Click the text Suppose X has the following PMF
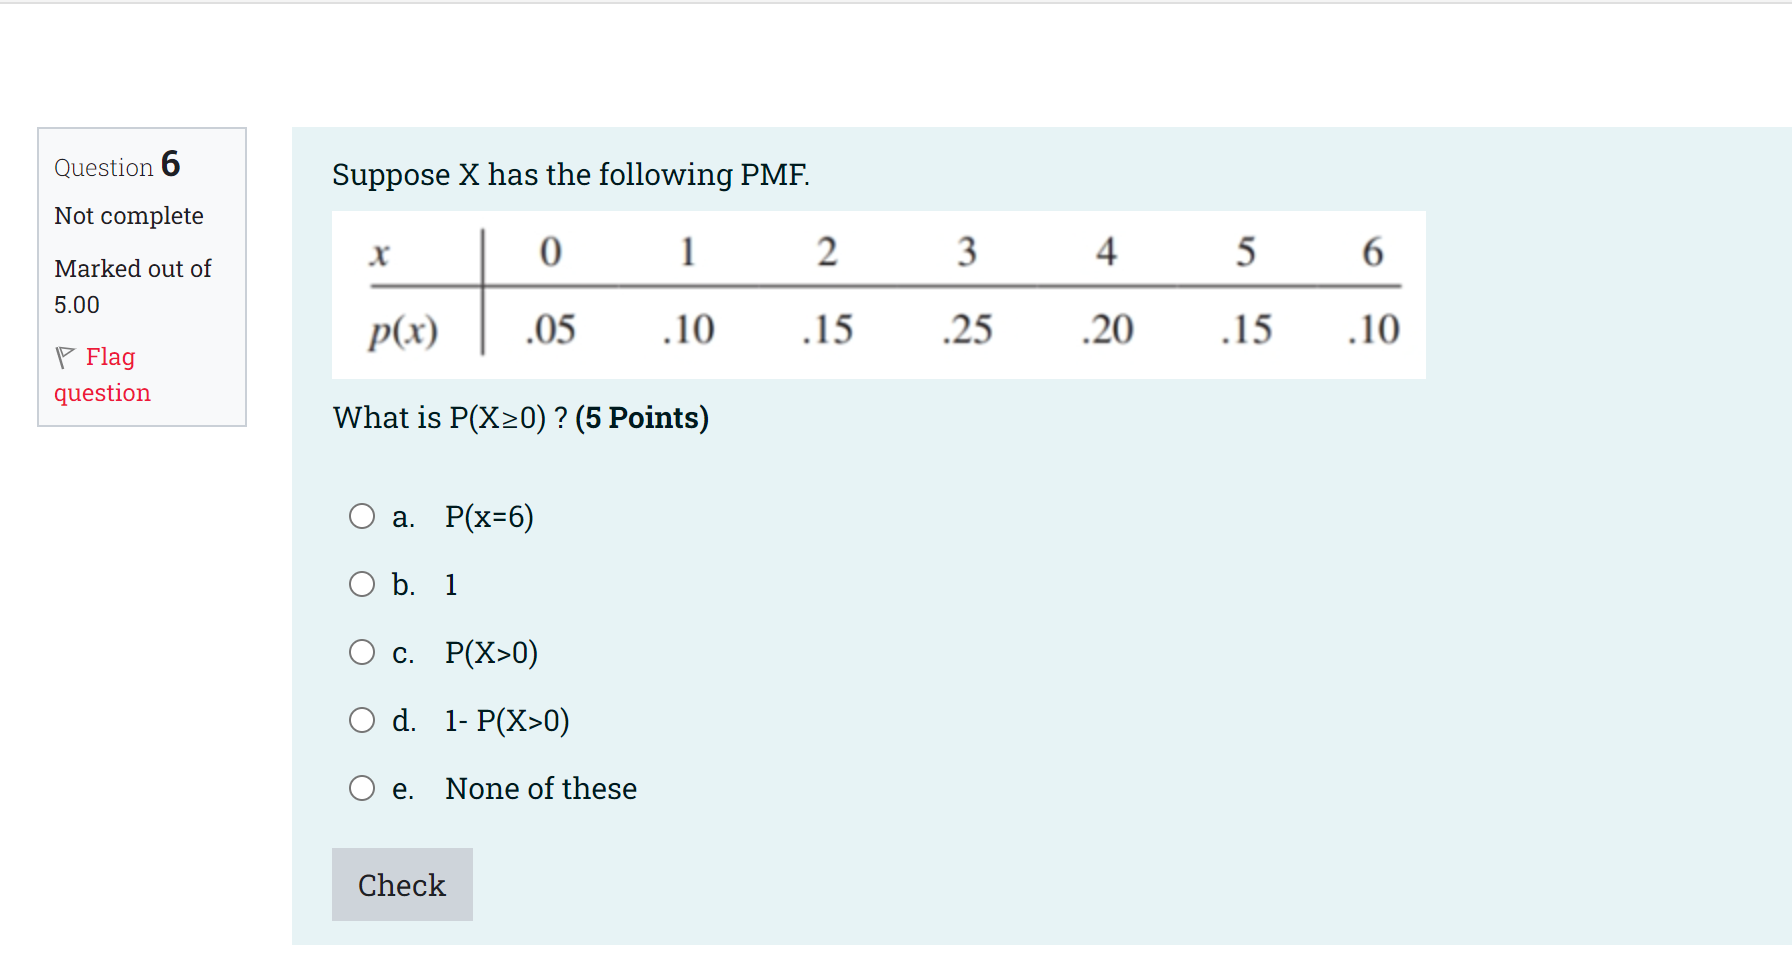 571,175
